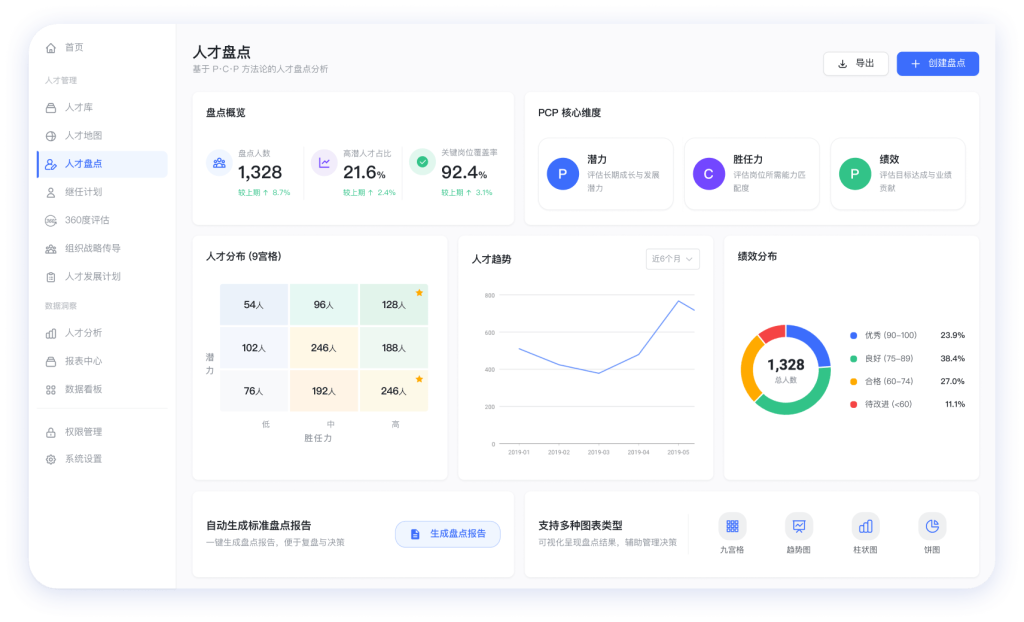Click the 人才趋势 chart title
The width and height of the screenshot is (1024, 622).
492,259
